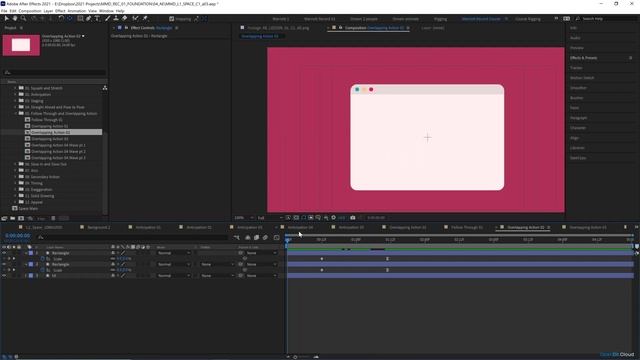Viewport: 640px width, 360px height.
Task: Select the Hand tool
Action: tap(15, 18)
